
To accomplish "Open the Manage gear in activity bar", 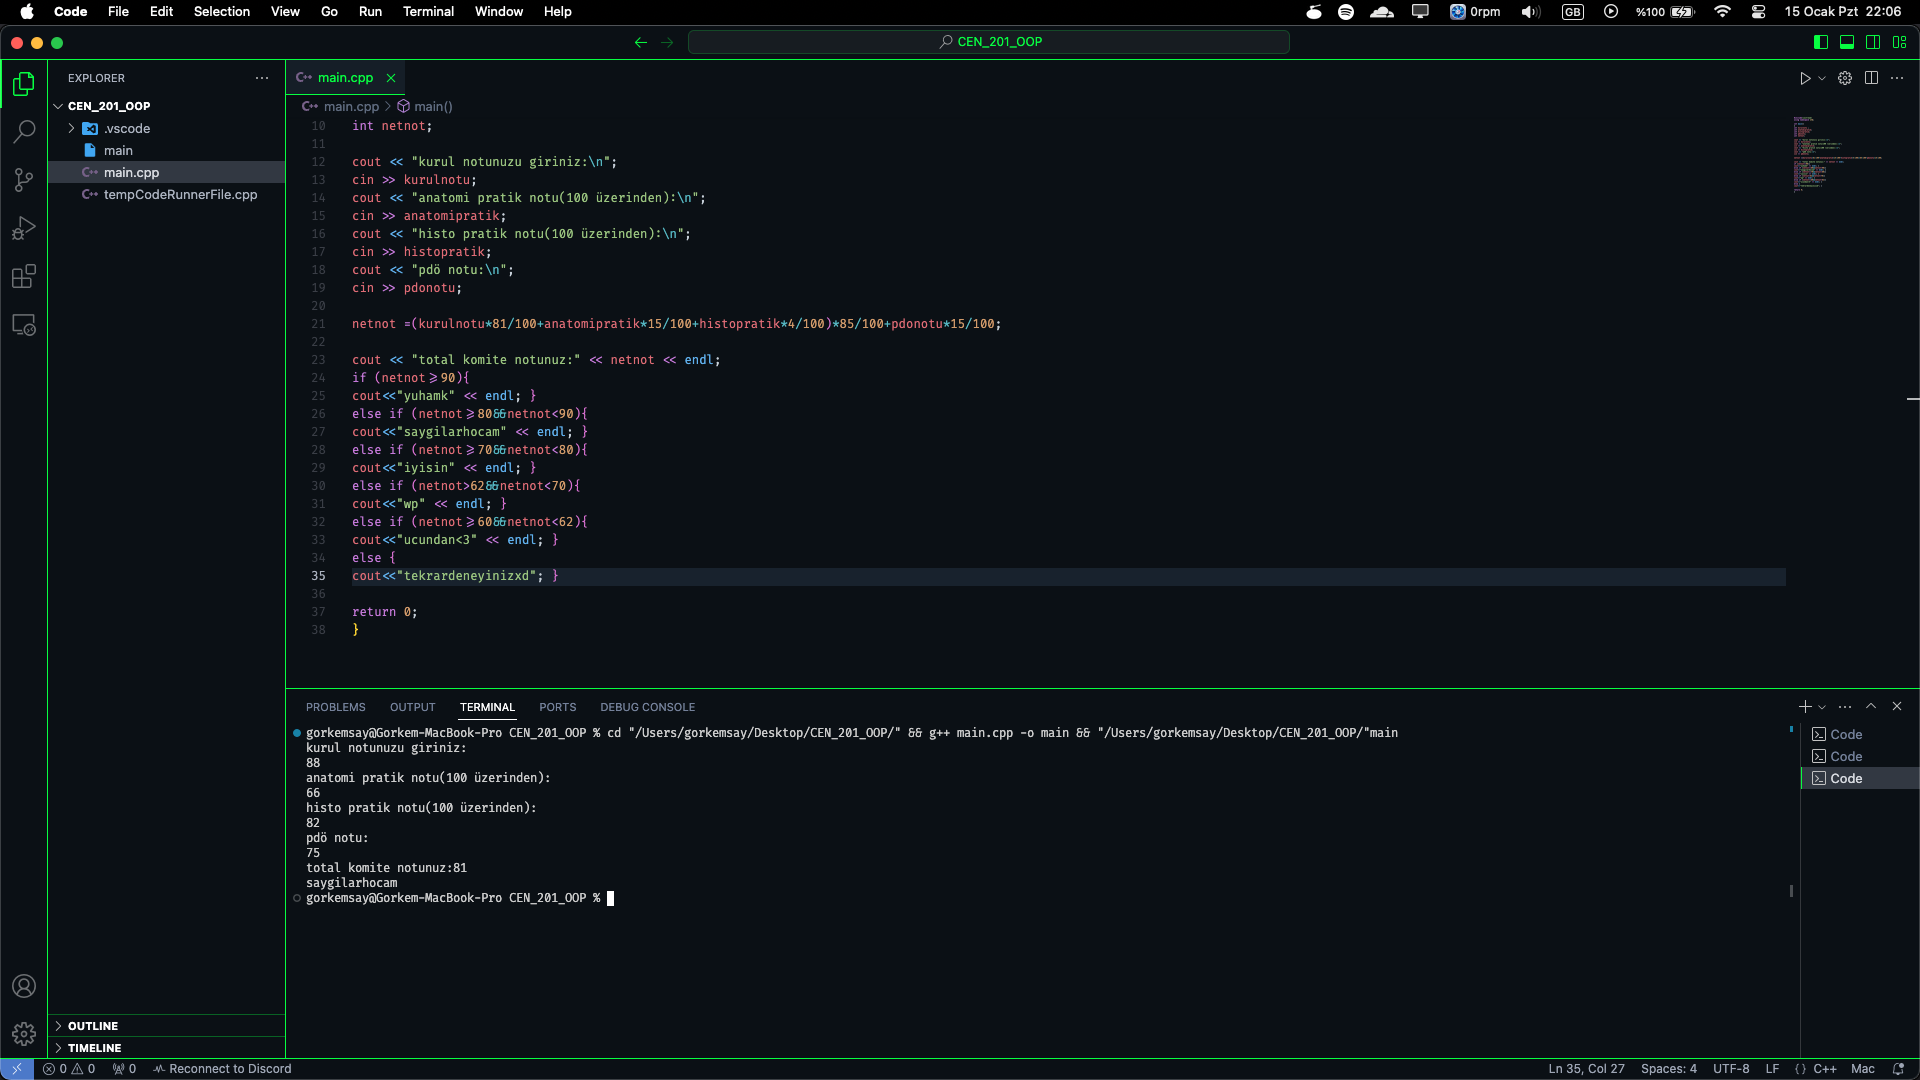I will coord(24,1033).
